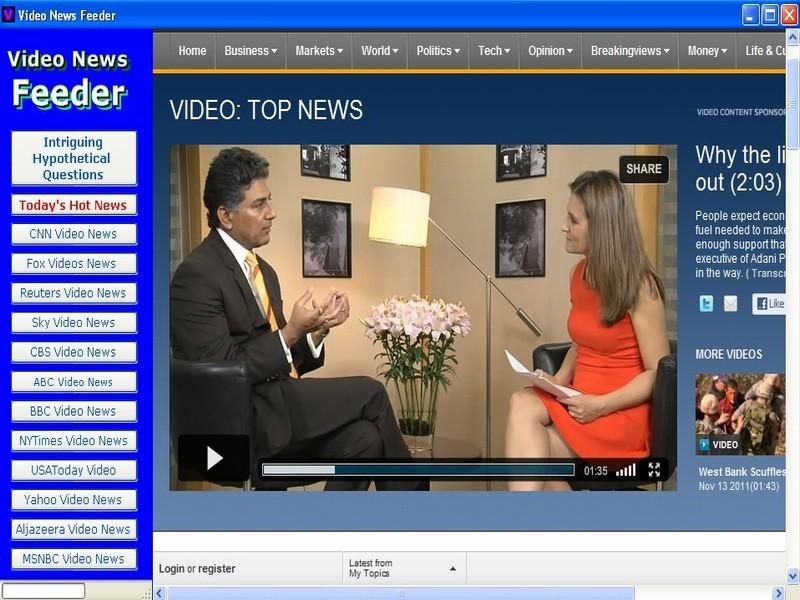This screenshot has height=600, width=800.
Task: Load Aljazeera Video News feed
Action: (x=73, y=530)
